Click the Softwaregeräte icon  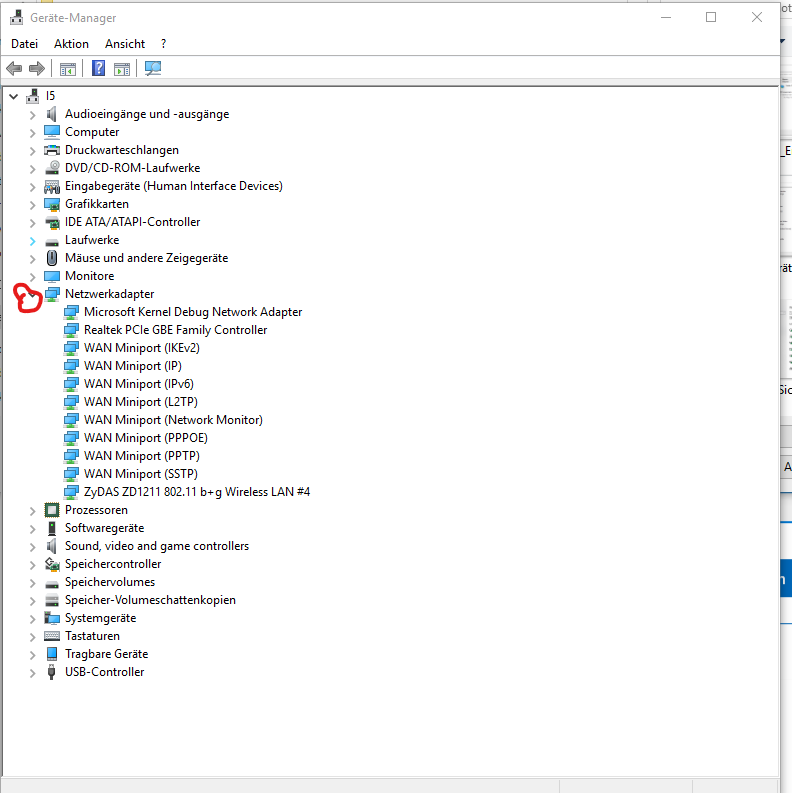pos(52,528)
